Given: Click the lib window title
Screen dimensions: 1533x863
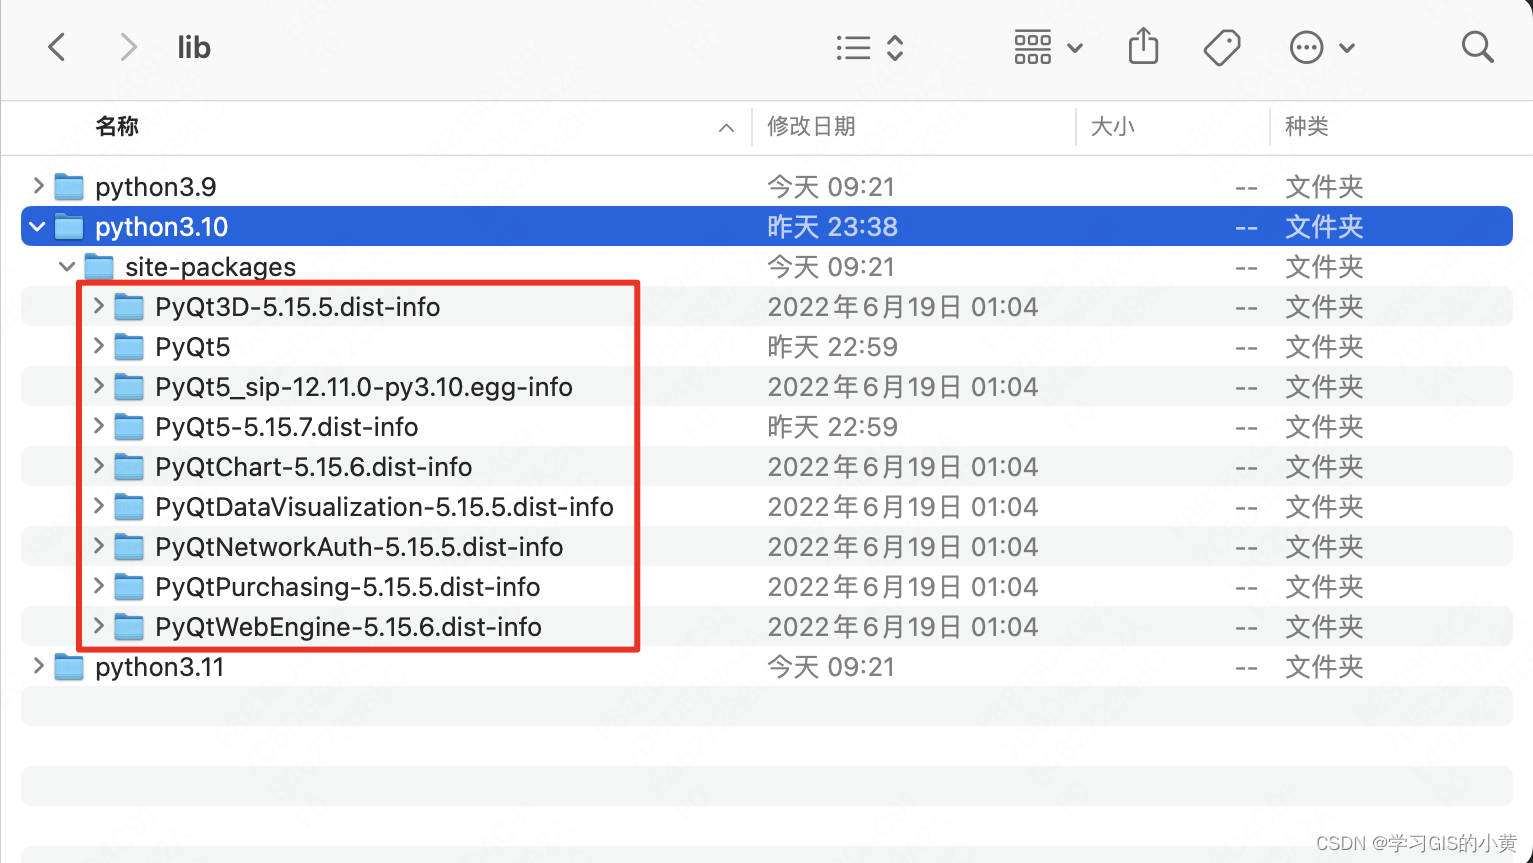Looking at the screenshot, I should pyautogui.click(x=194, y=47).
